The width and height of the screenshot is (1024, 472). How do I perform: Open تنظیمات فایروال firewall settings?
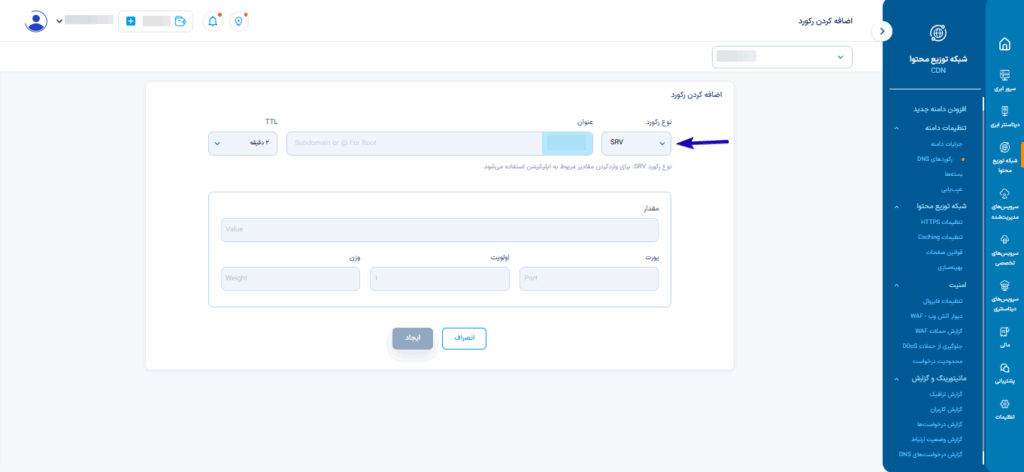click(944, 301)
